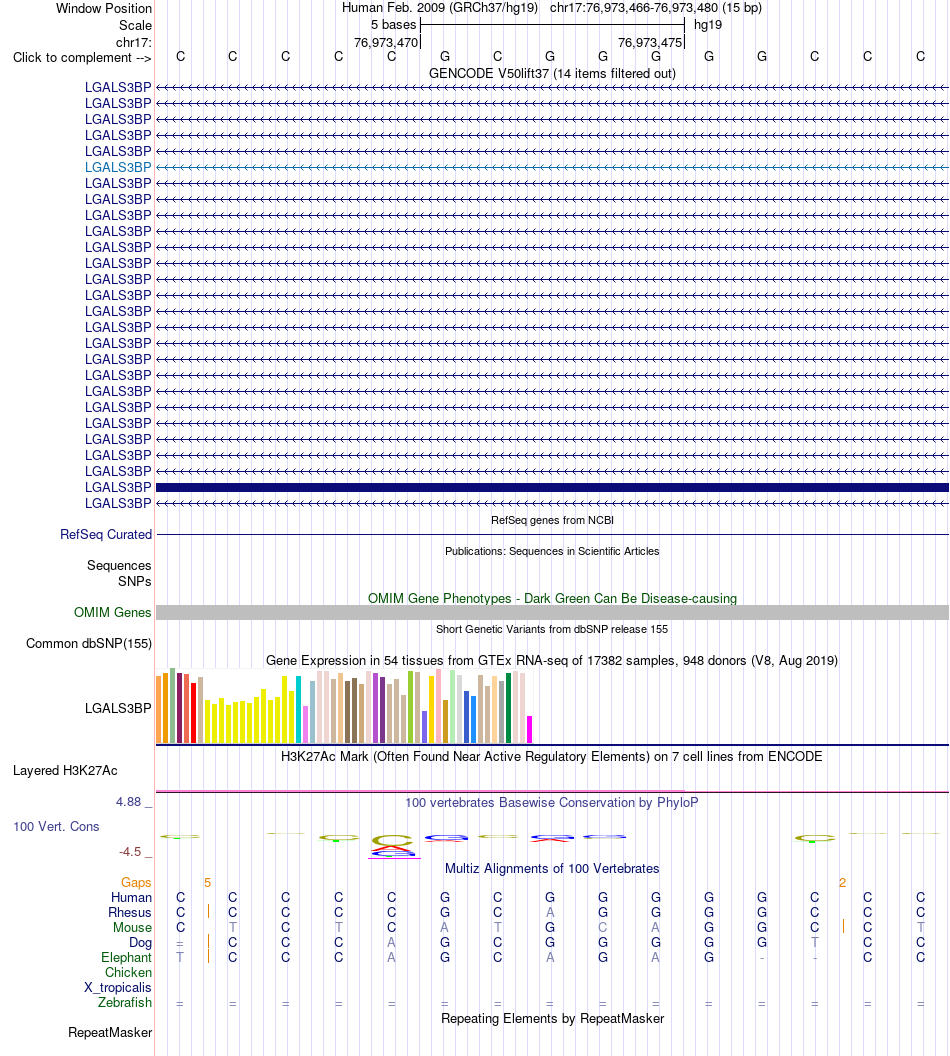The height and width of the screenshot is (1056, 950).
Task: Open the OMIM Gene Phenotypes track title
Action: [x=552, y=598]
